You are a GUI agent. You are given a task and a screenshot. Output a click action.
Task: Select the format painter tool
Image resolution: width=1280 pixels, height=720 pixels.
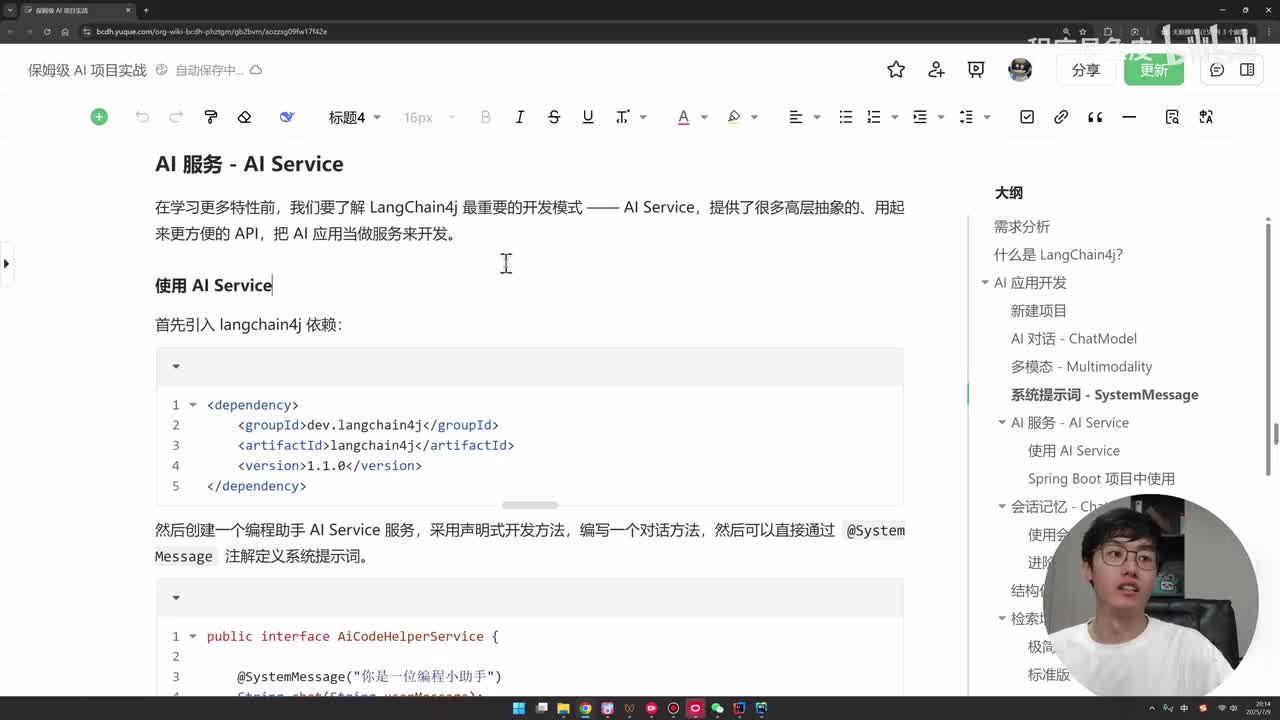point(210,117)
